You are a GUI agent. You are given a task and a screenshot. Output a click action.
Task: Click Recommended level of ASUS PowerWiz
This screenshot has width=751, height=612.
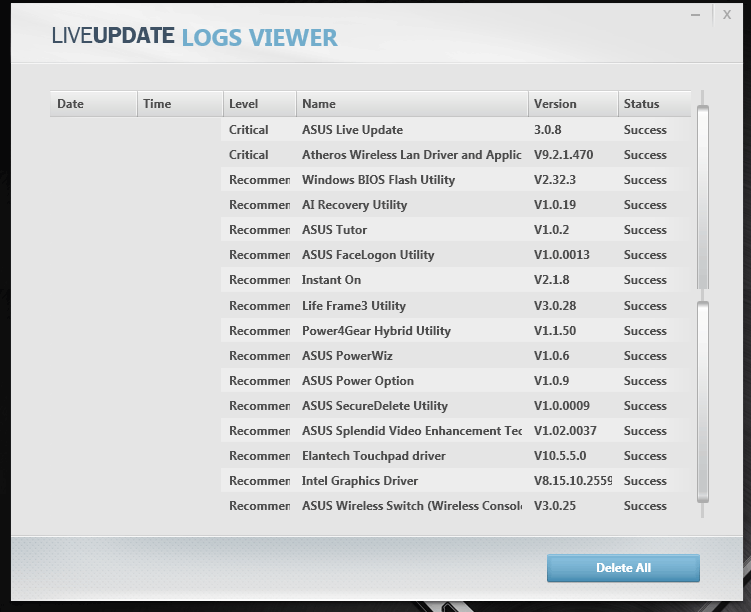point(259,355)
